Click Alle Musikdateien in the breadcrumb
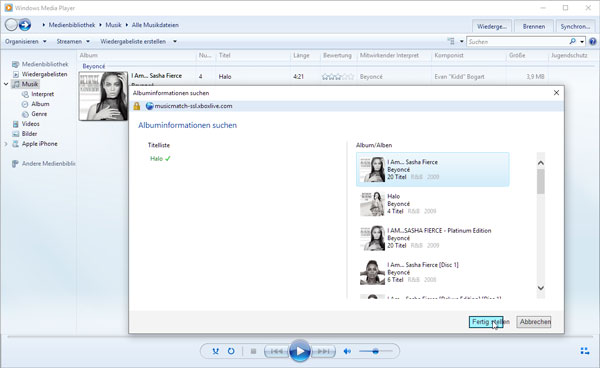This screenshot has height=368, width=600. [155, 25]
